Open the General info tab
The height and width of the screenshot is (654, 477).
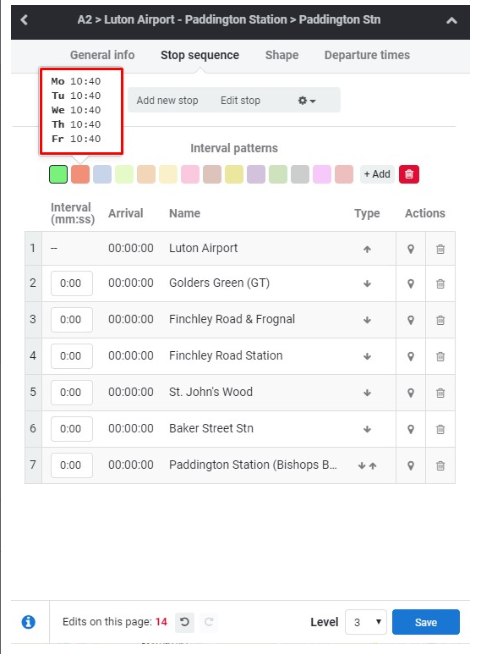(x=102, y=55)
